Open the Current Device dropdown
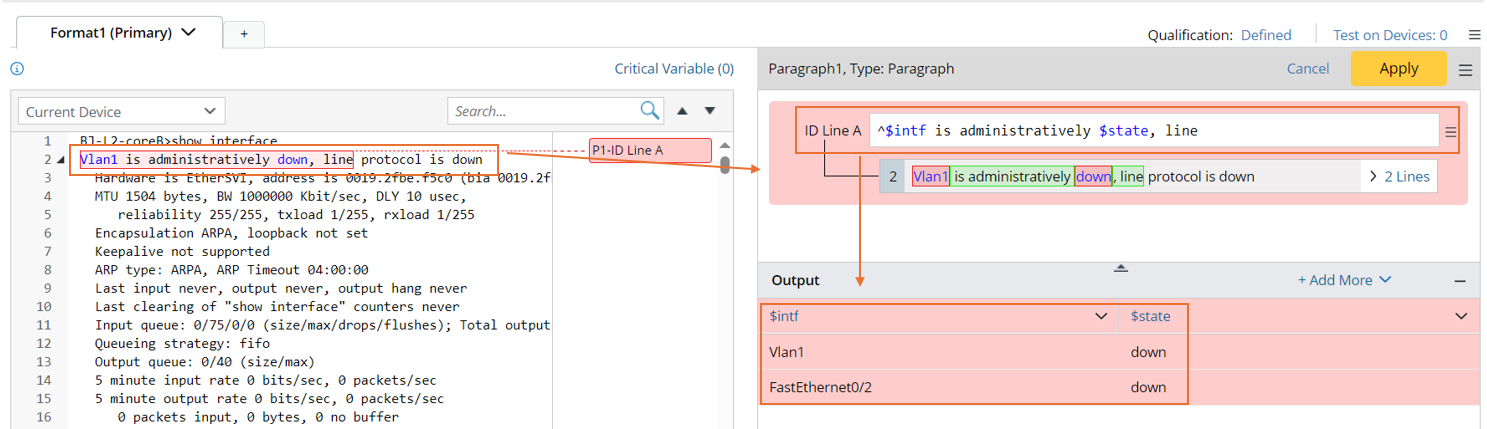The image size is (1487, 429). pyautogui.click(x=120, y=112)
